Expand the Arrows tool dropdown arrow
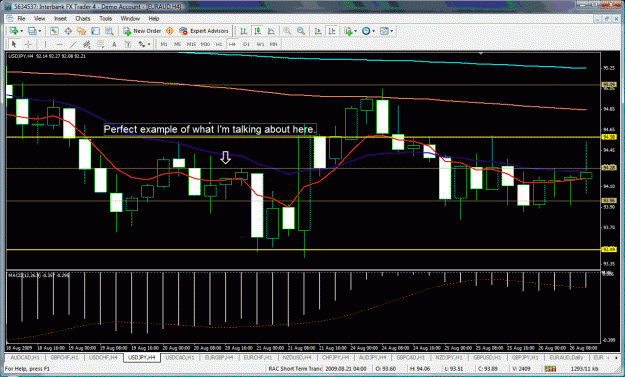 click(149, 44)
